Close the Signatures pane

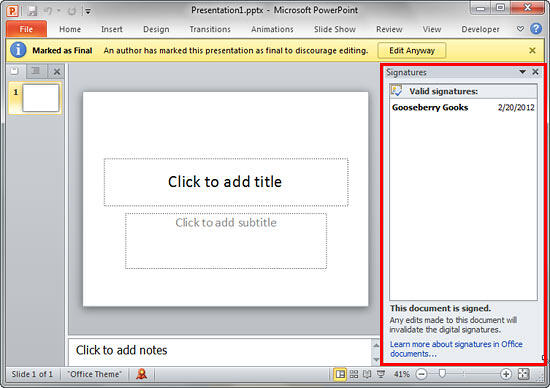coord(535,72)
